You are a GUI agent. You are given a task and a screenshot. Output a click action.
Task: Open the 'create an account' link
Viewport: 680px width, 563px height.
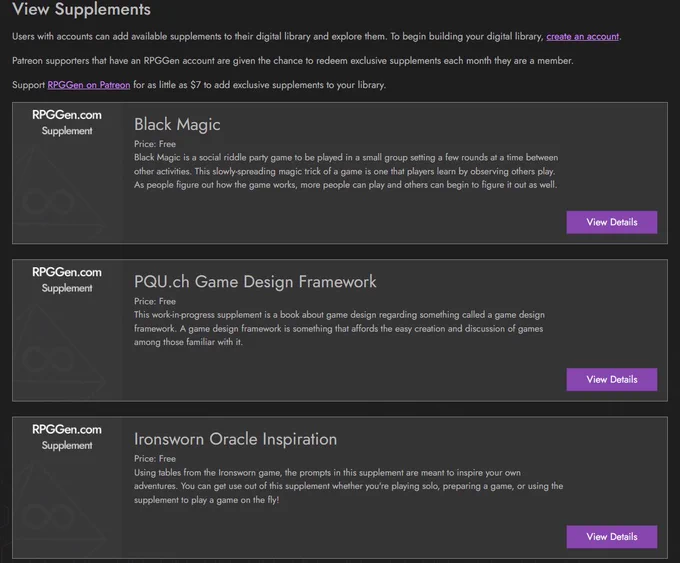coord(582,36)
